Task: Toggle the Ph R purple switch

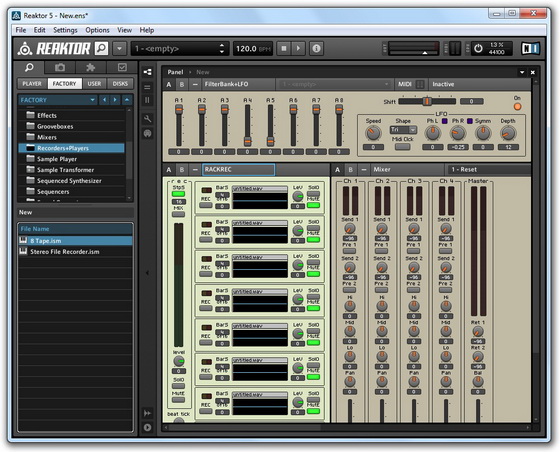Action: [x=470, y=121]
